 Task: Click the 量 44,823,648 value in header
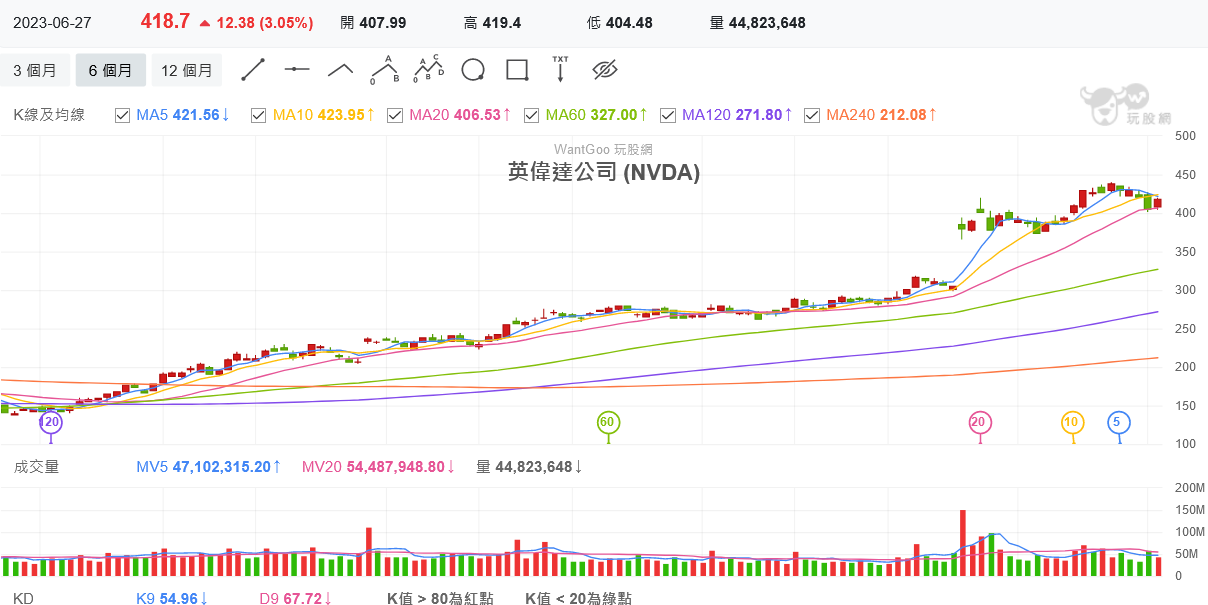coord(757,23)
